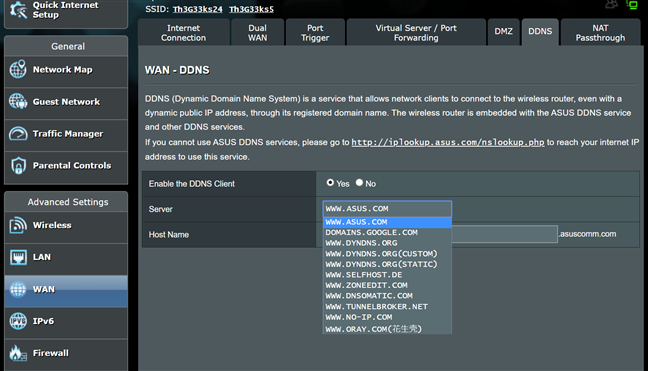Click the Guest Network icon
Viewport: 648px width, 371px height.
tap(18, 101)
